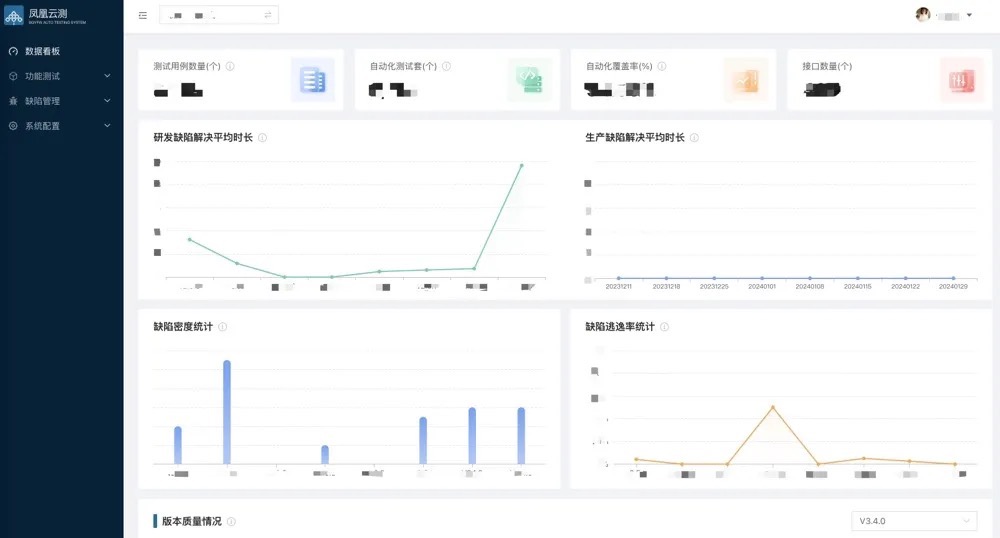The width and height of the screenshot is (1000, 538).
Task: Click the red interface sliders icon
Action: [962, 80]
